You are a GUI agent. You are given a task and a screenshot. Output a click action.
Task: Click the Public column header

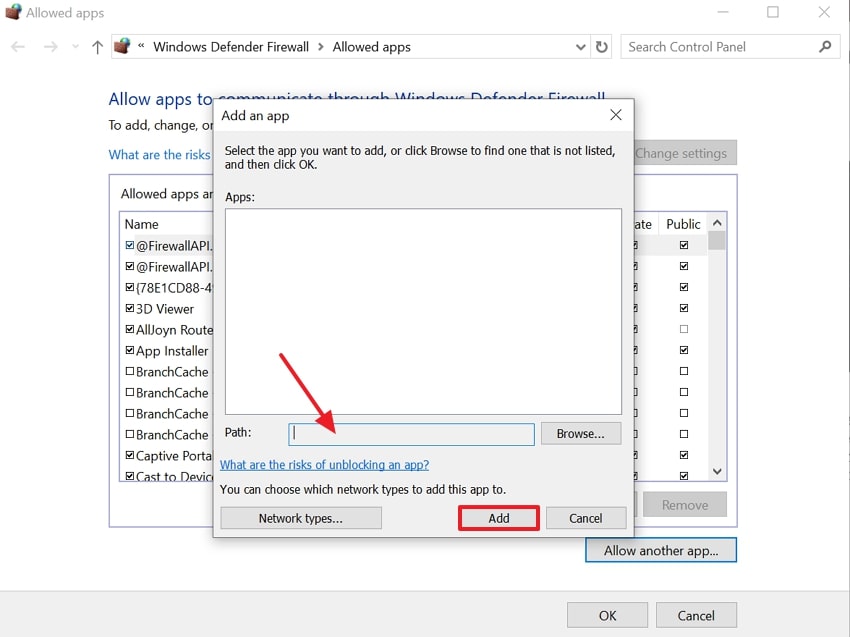683,224
